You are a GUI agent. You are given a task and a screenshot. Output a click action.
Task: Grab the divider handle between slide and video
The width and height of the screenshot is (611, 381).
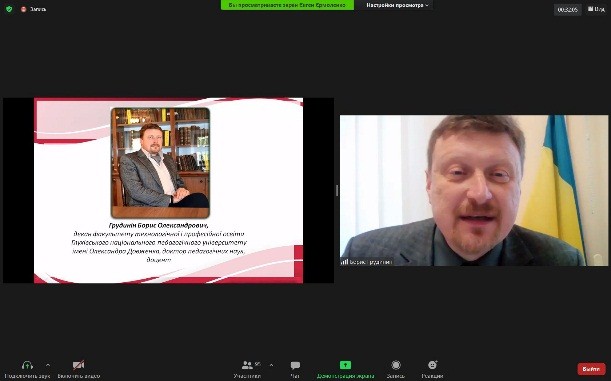coord(337,190)
